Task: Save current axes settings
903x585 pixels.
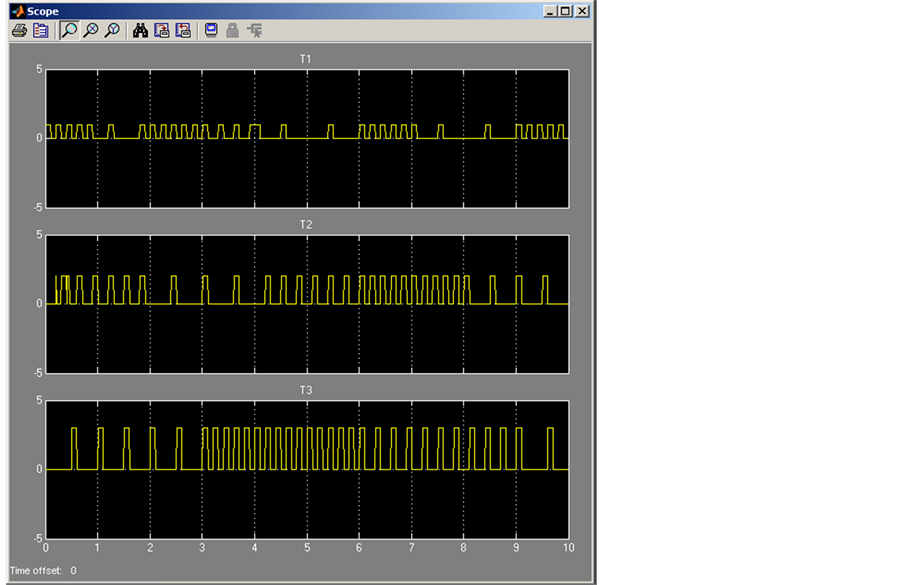Action: (161, 31)
